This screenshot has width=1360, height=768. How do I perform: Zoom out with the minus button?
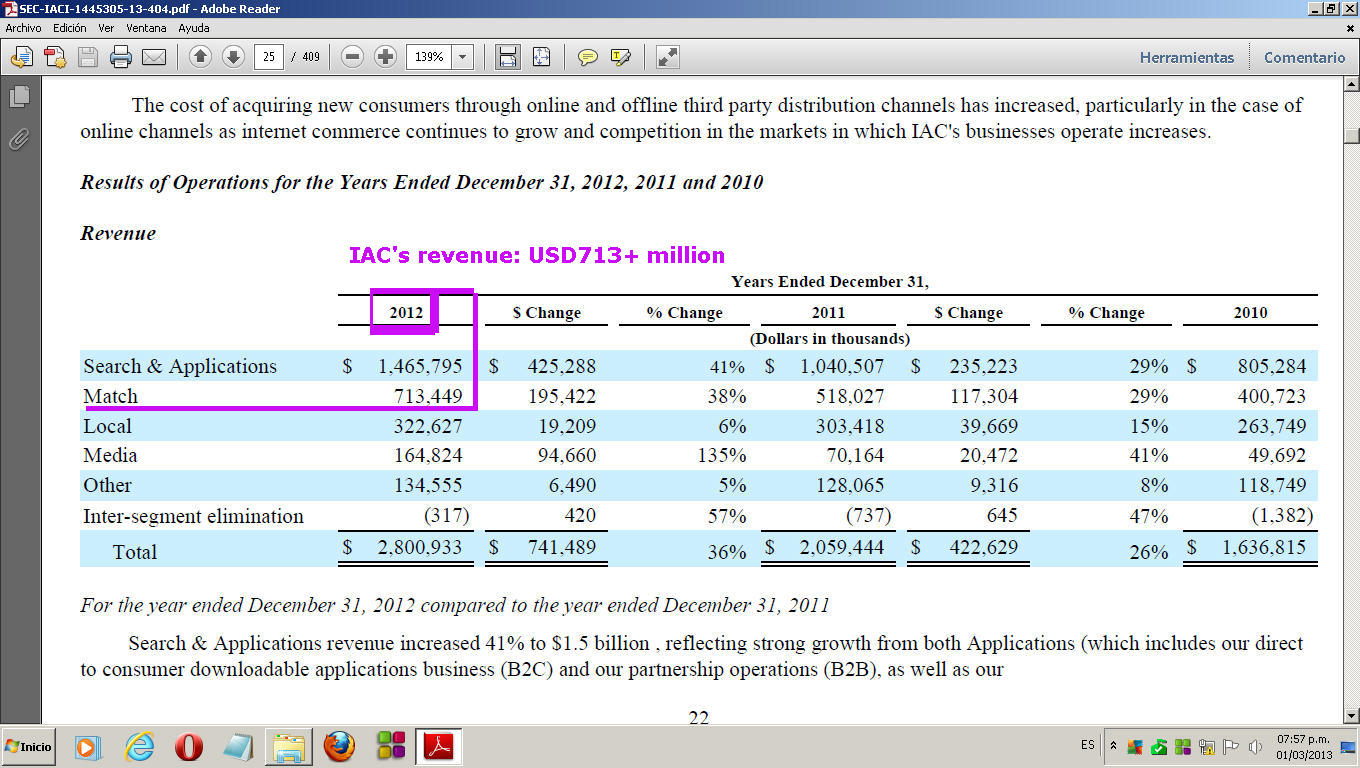tap(352, 57)
